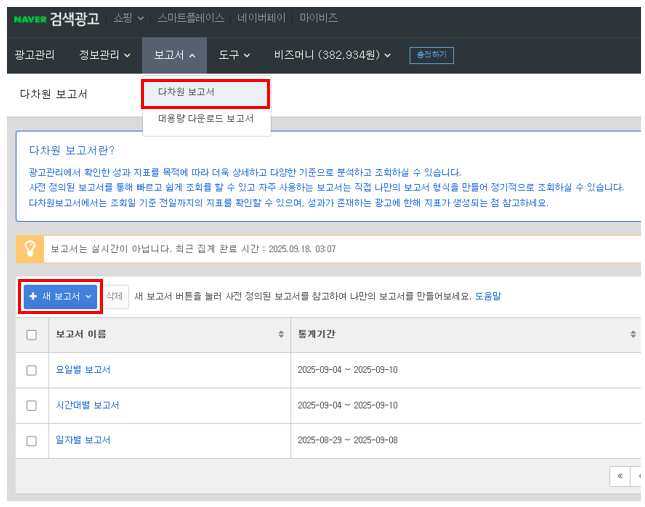Image resolution: width=645 pixels, height=507 pixels.
Task: Click date range 2025-08-29 ~ 2025-09-08
Action: coord(348,440)
